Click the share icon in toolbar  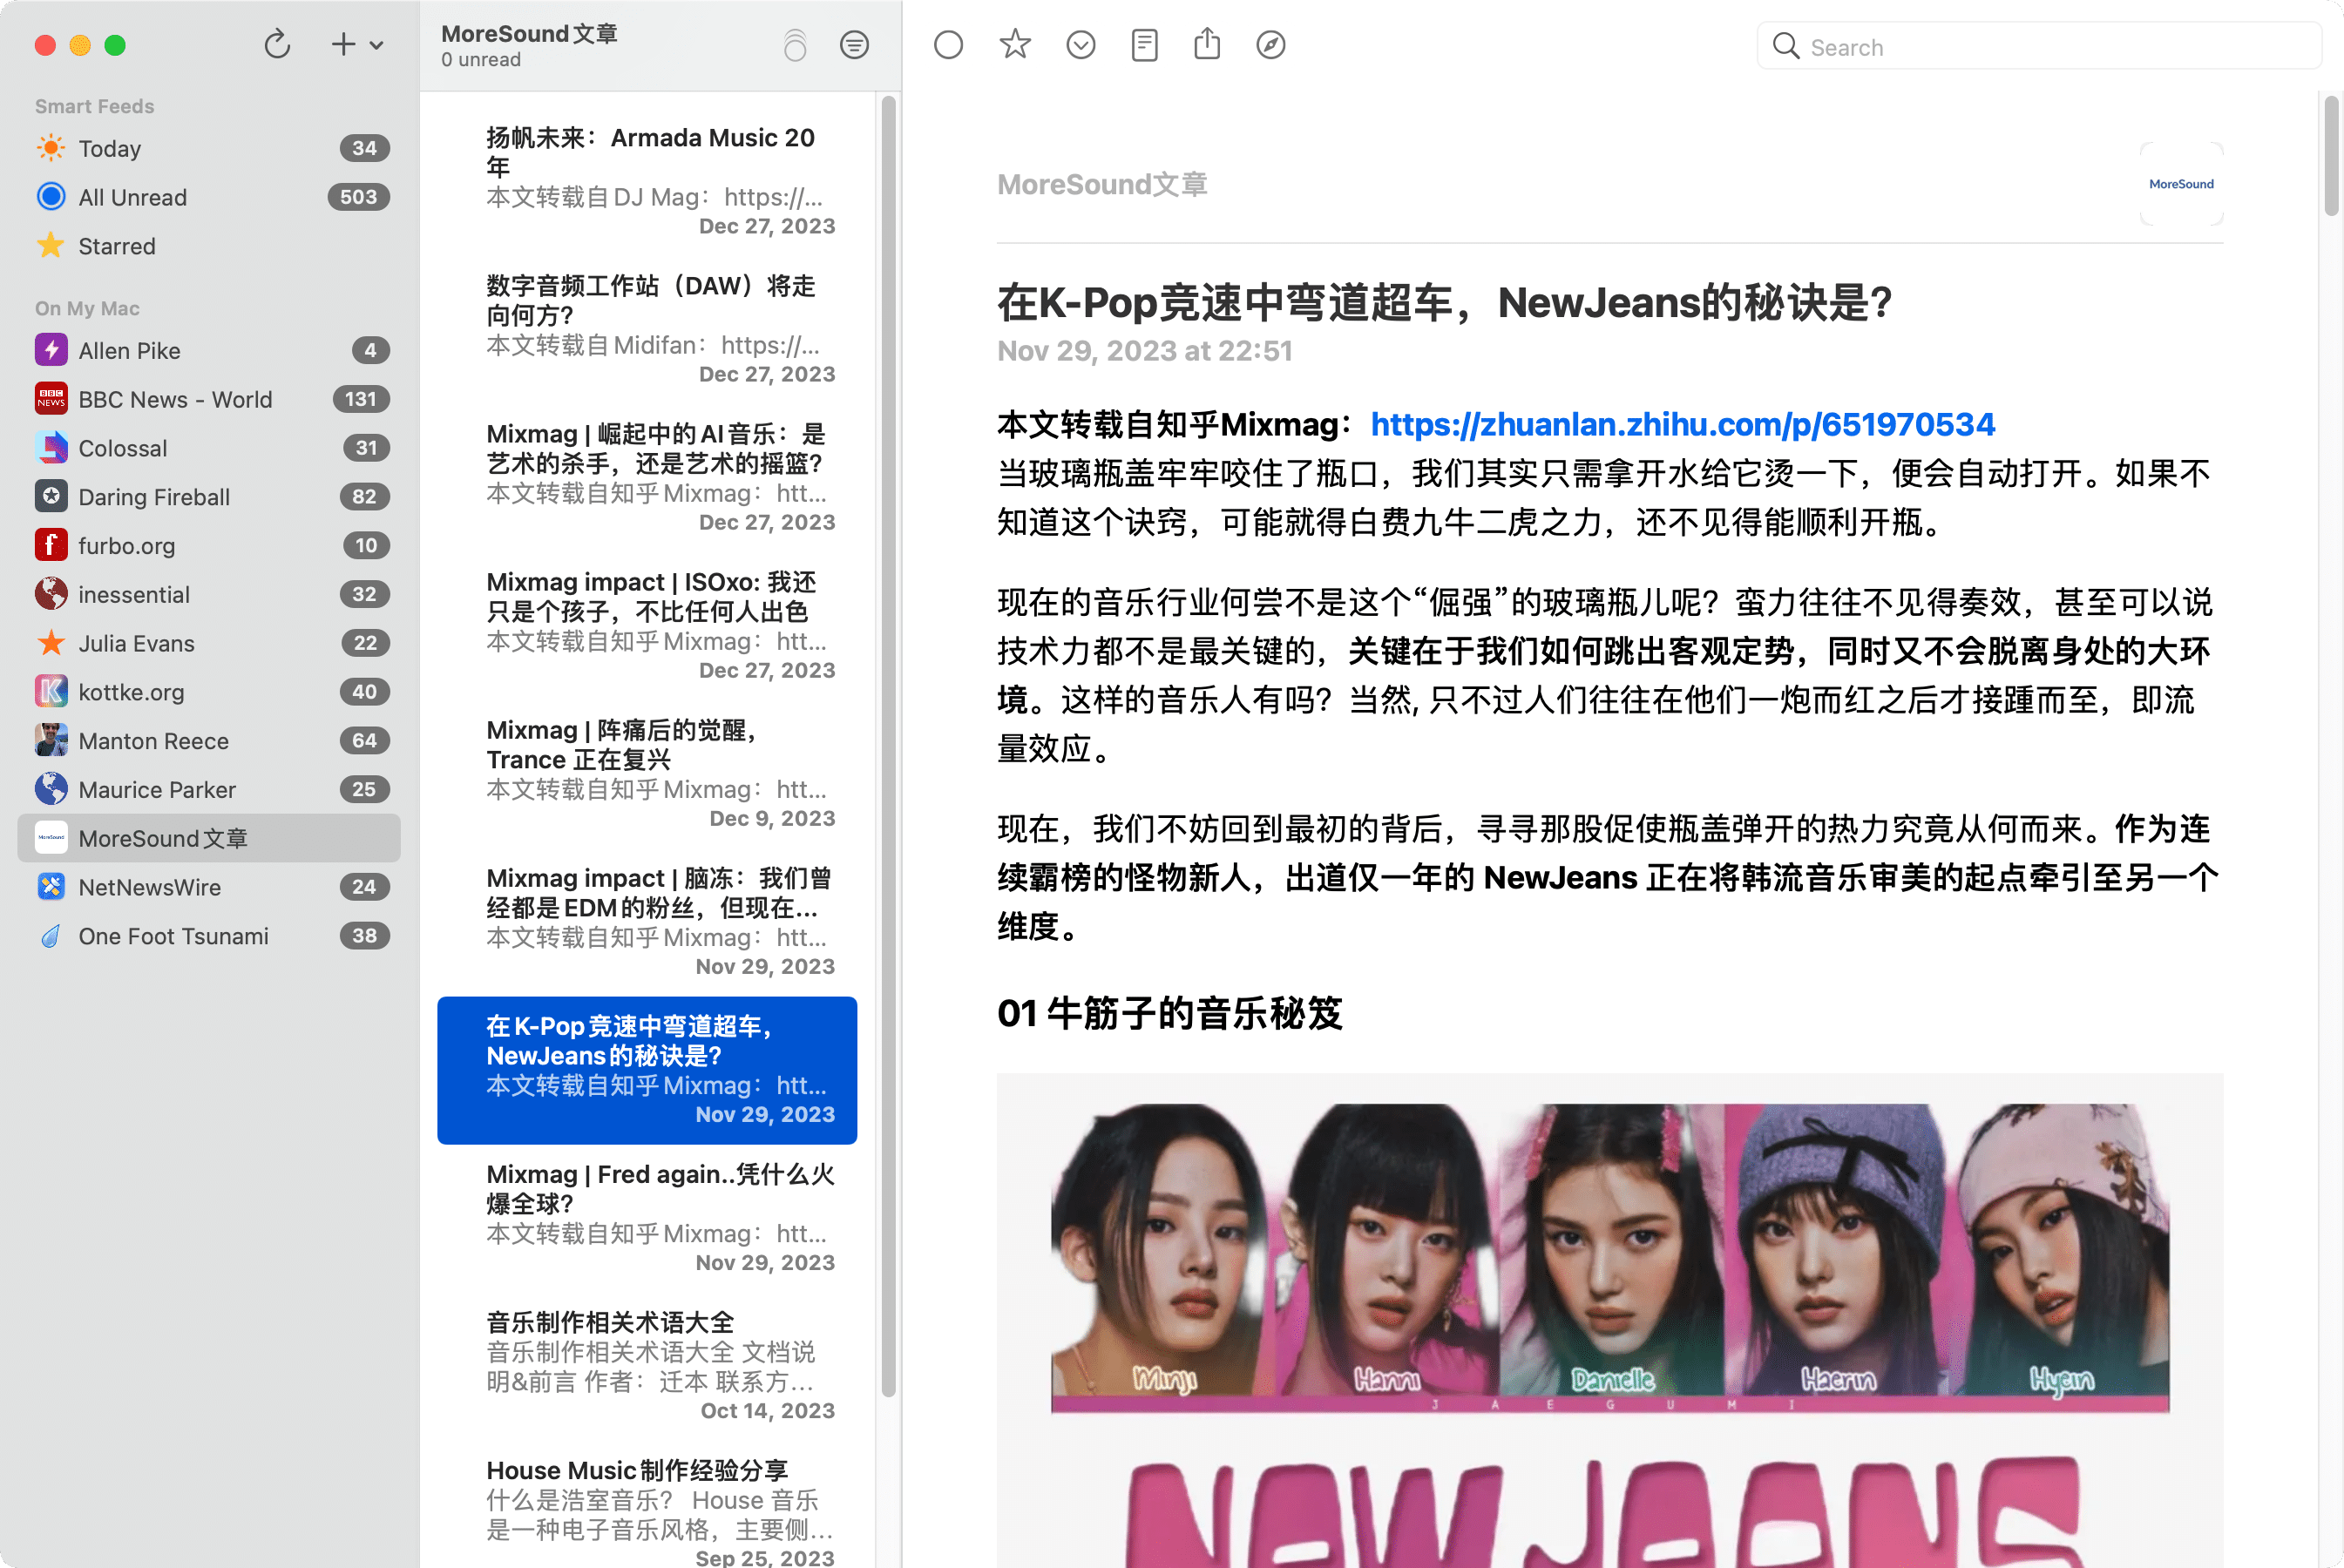(x=1208, y=44)
